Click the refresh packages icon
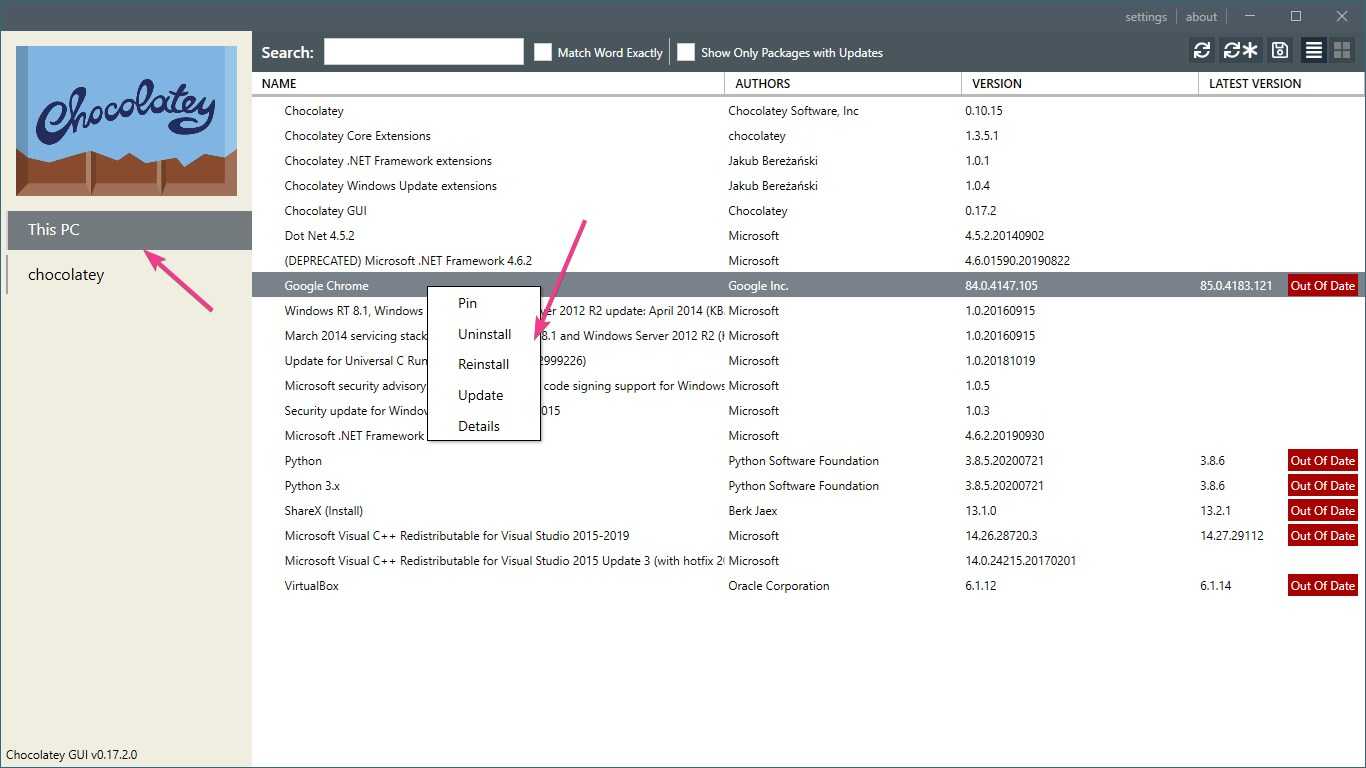Image resolution: width=1366 pixels, height=768 pixels. 1202,51
